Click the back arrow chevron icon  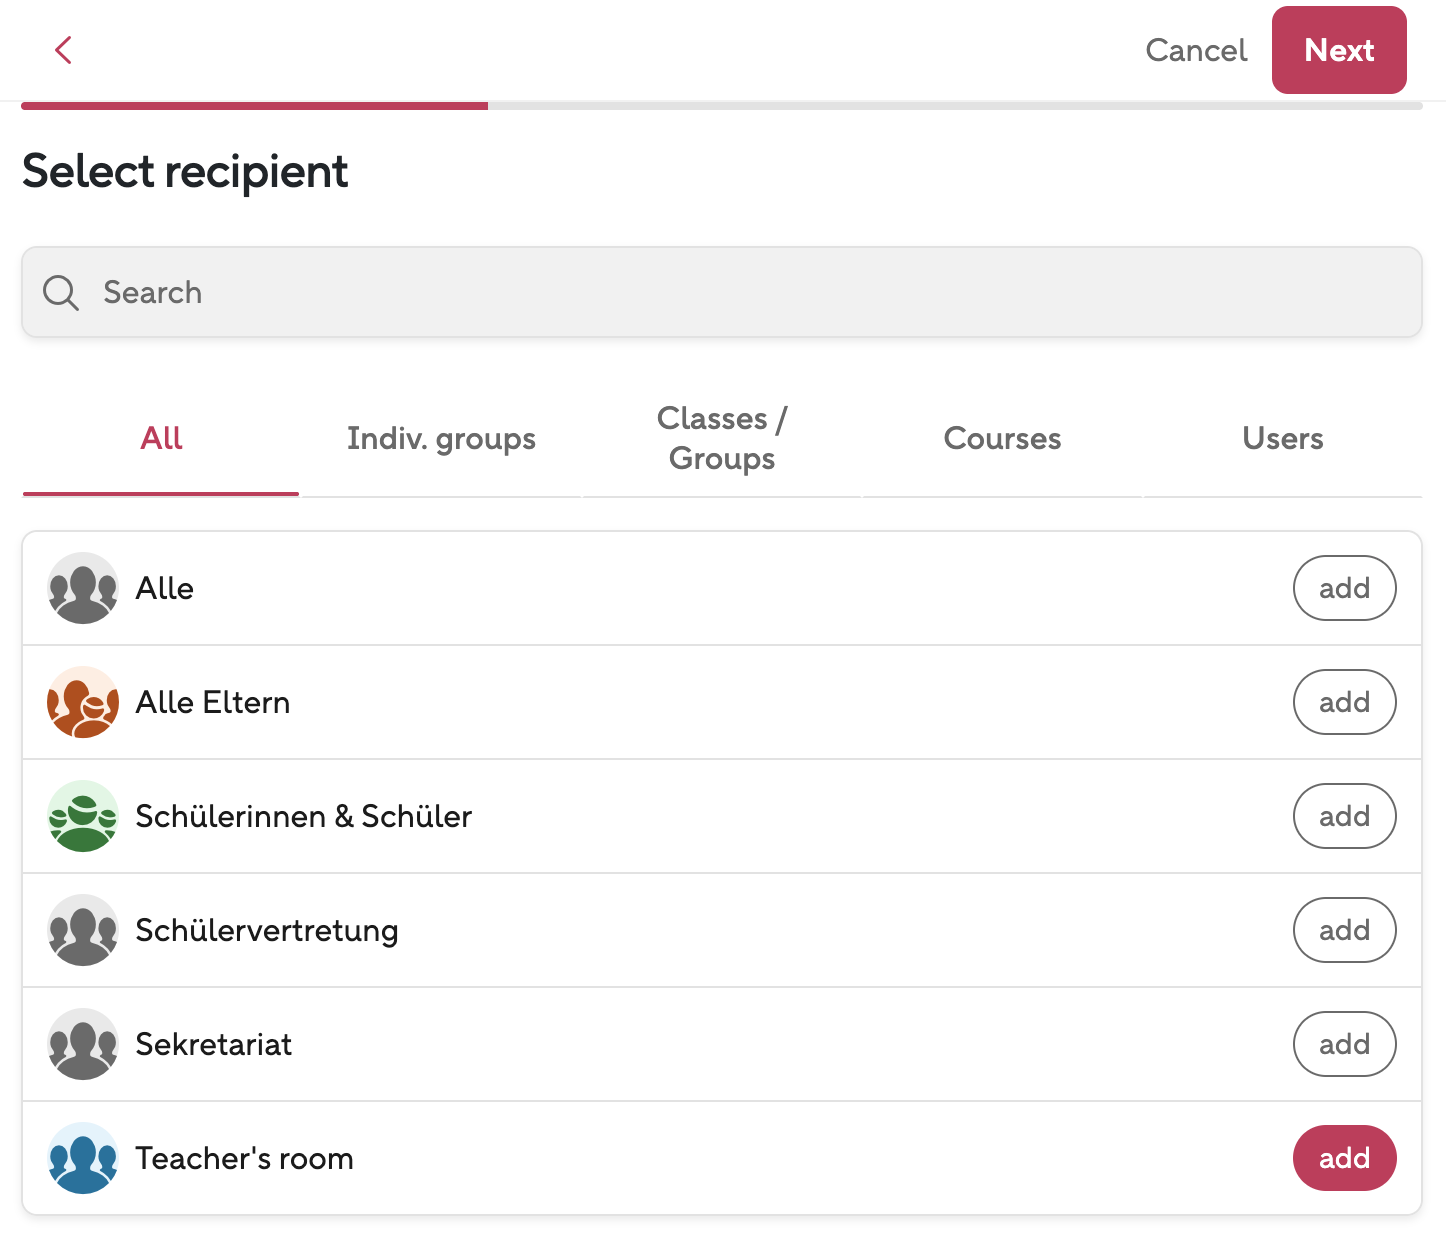click(63, 50)
